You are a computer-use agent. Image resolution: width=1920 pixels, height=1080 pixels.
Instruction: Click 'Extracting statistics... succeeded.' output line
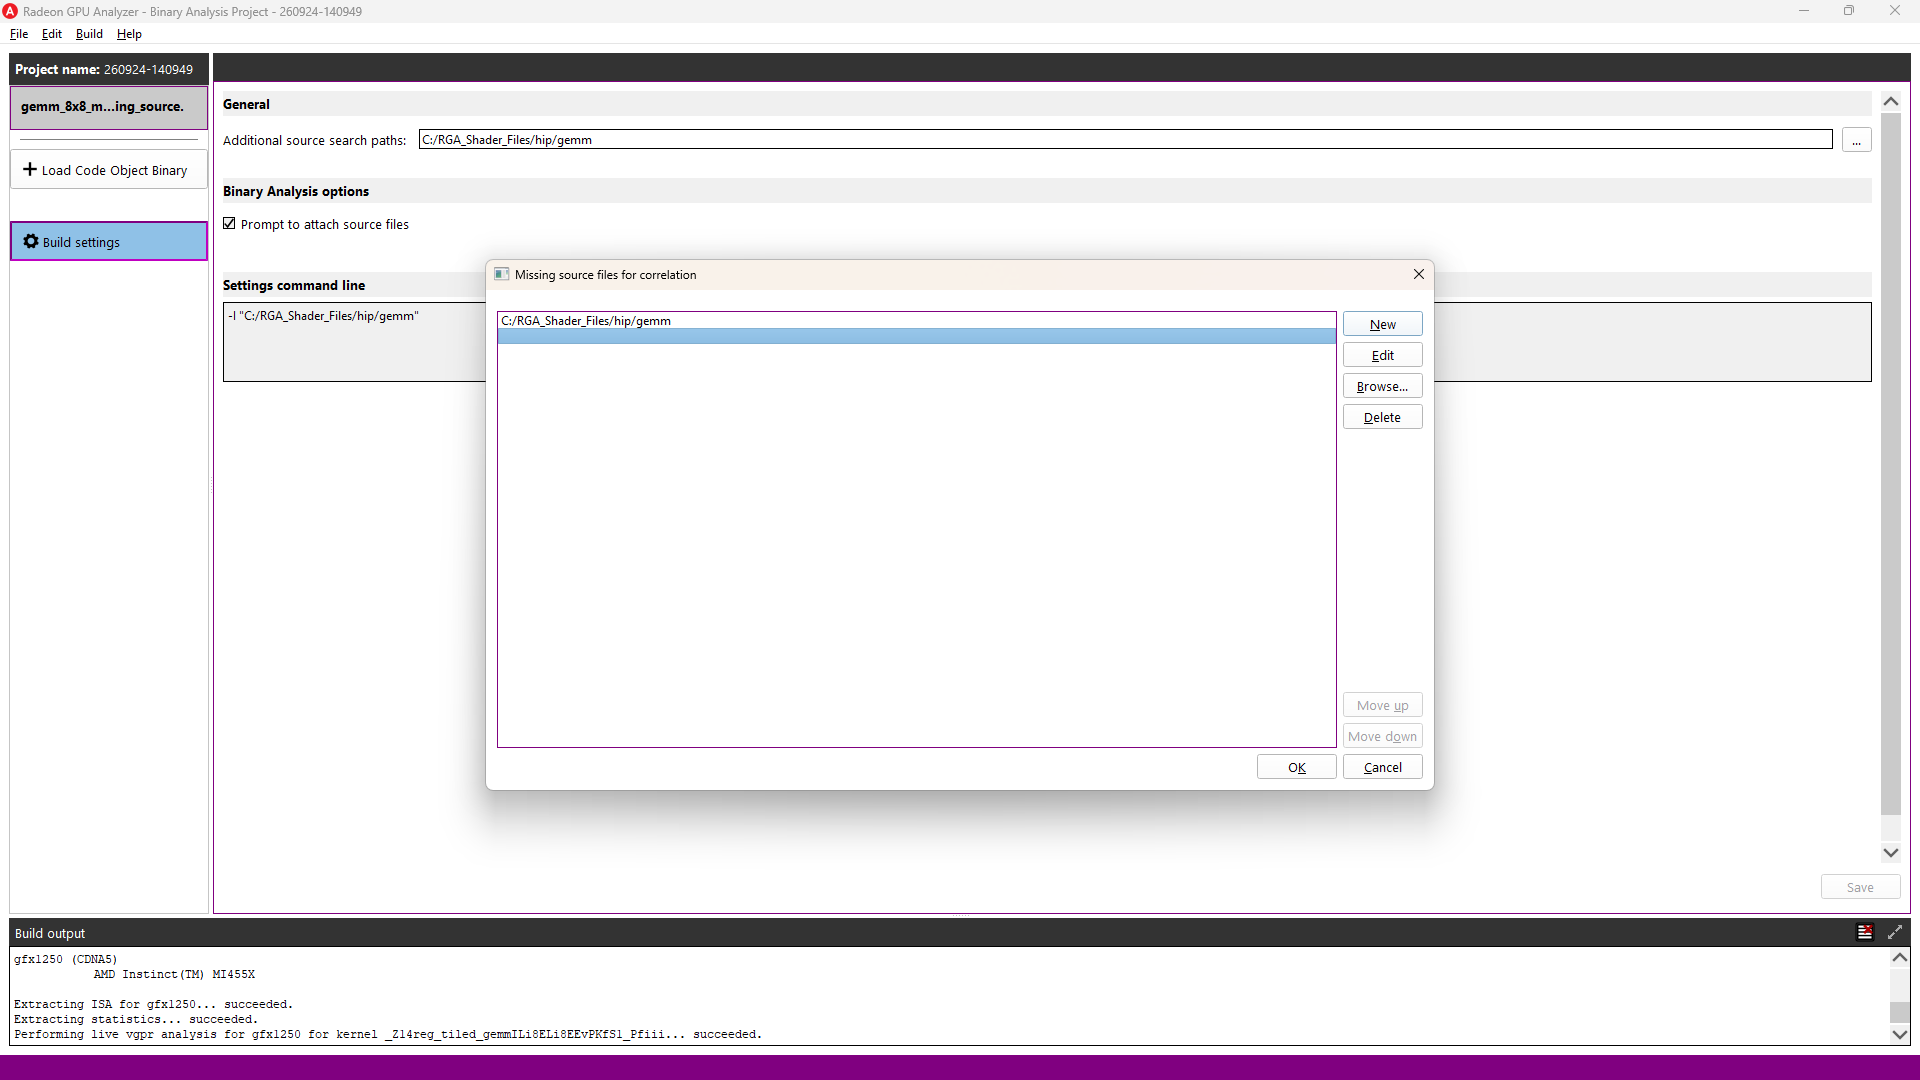pyautogui.click(x=136, y=1019)
